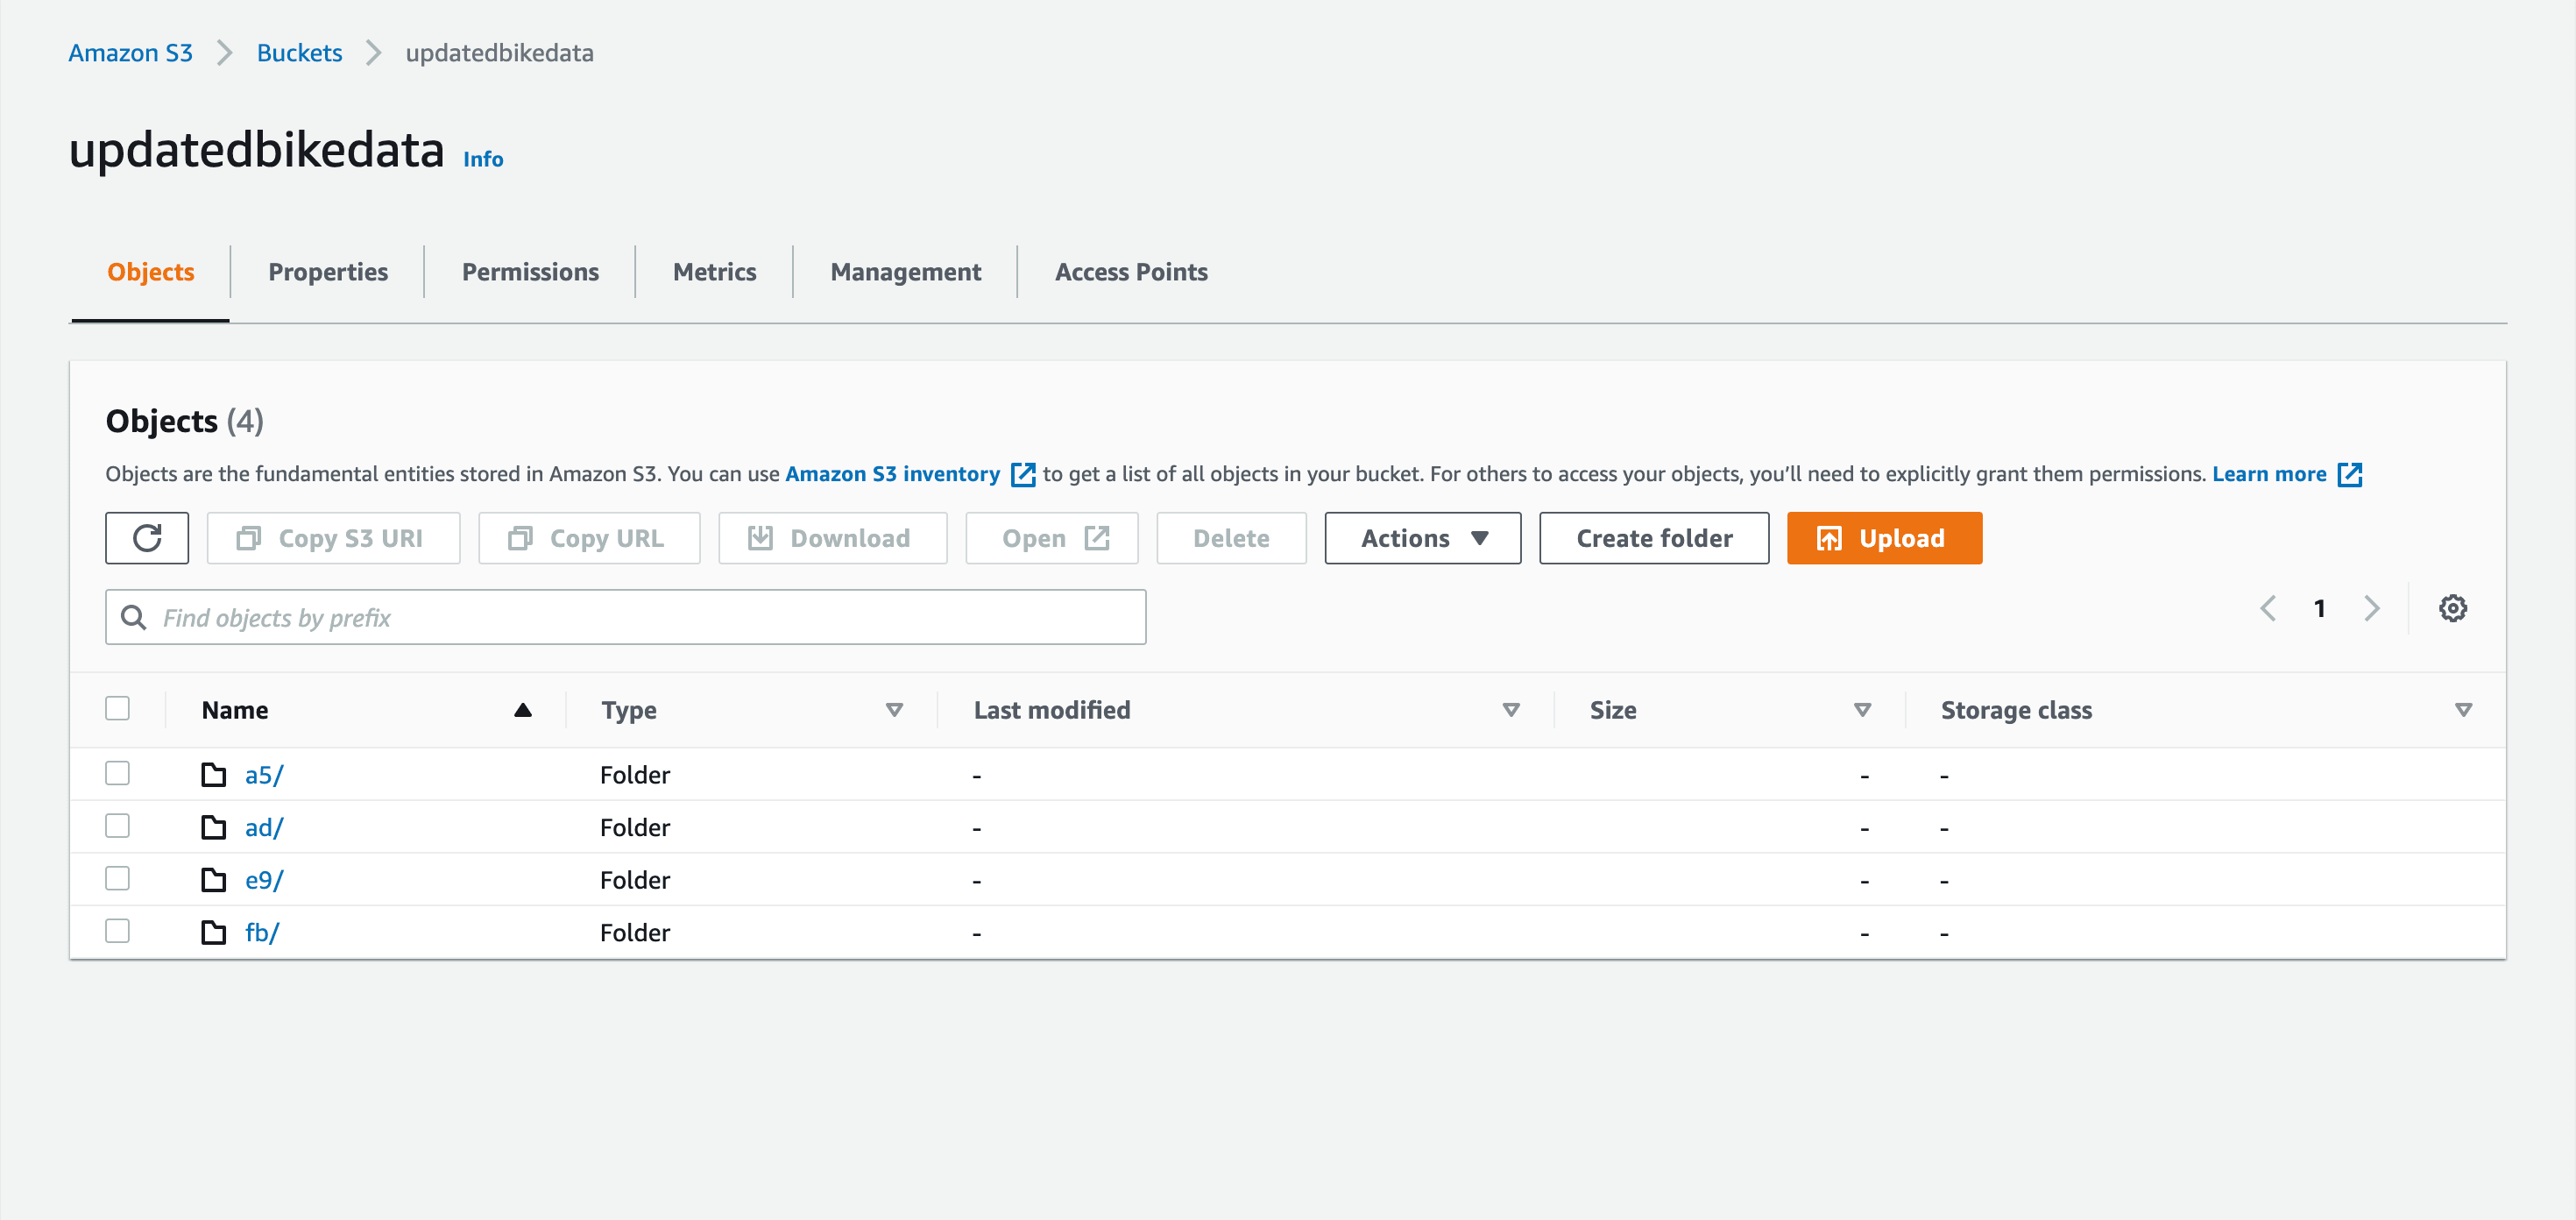Tick the checkbox for a5/ folder
This screenshot has height=1220, width=2576.
coord(118,773)
